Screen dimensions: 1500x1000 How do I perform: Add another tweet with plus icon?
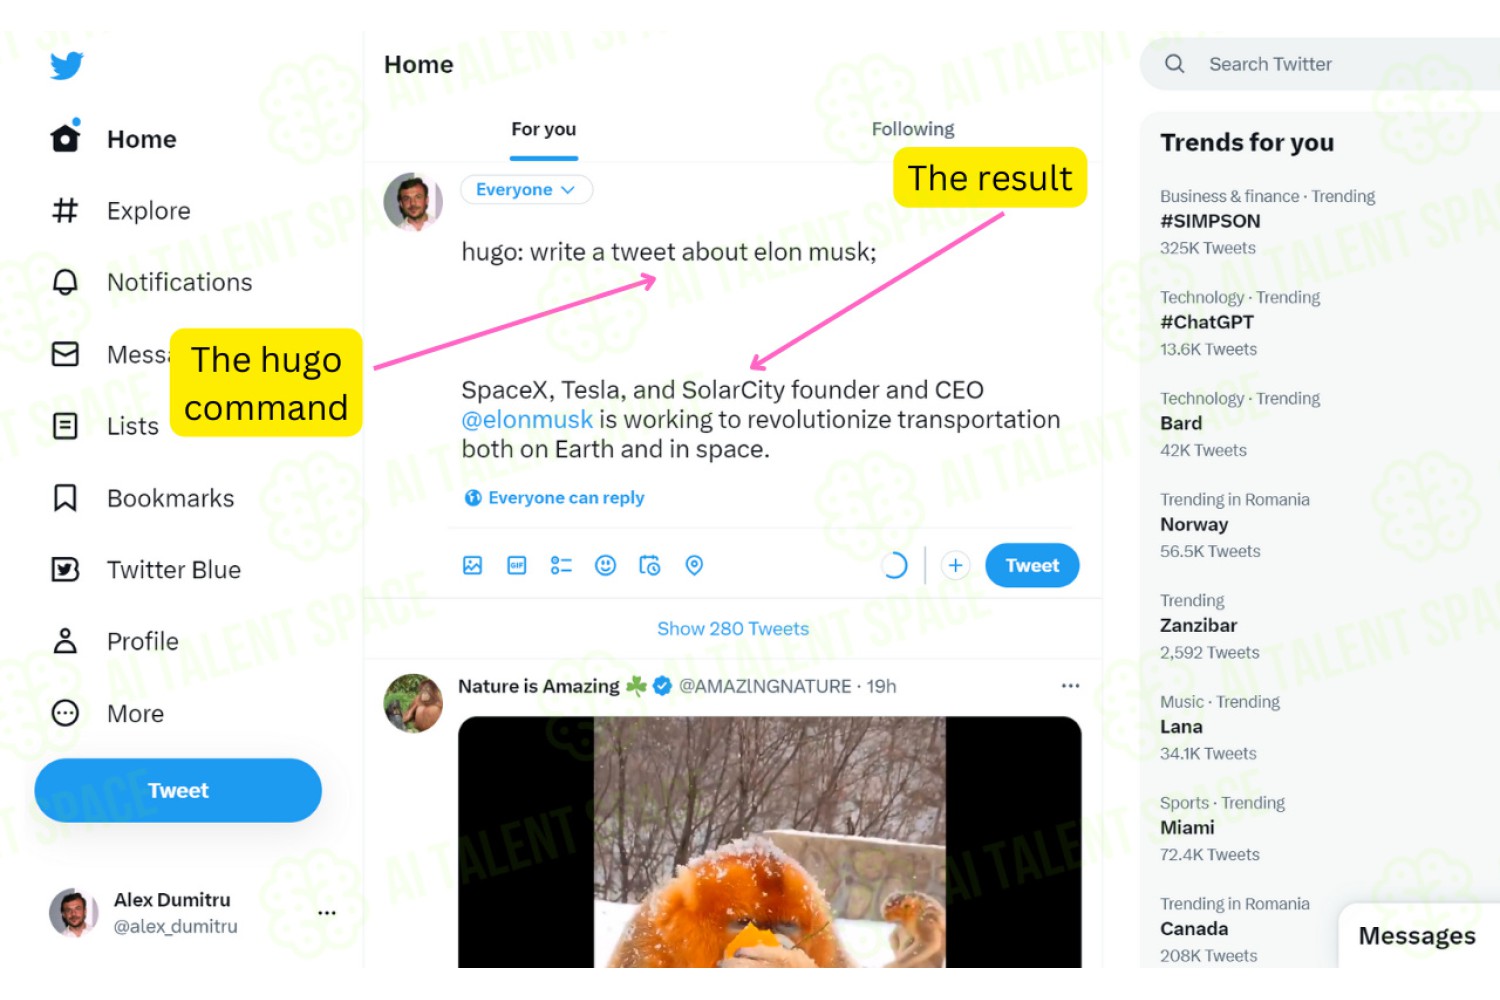[955, 565]
